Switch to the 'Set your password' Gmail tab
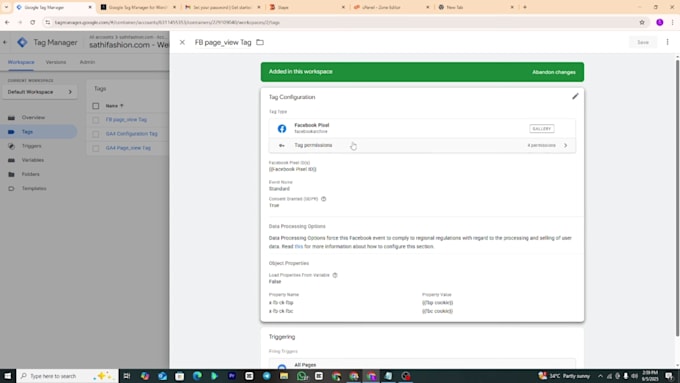Screen dimensions: 680x383 coord(223,7)
